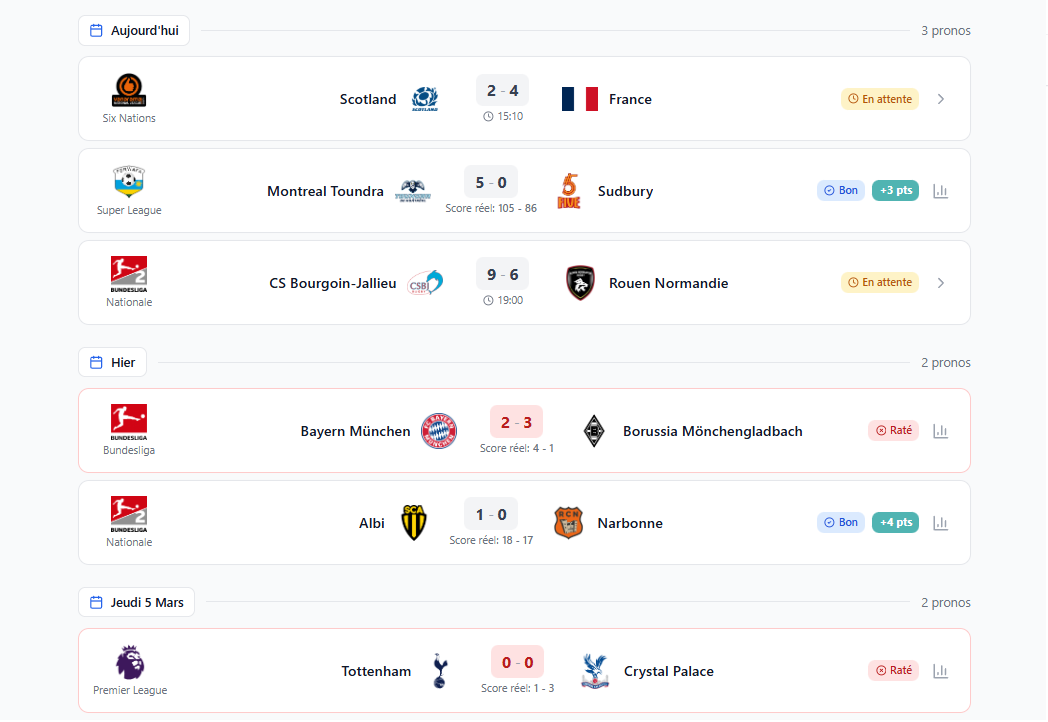
Task: Click stats chart icon on Albi row
Action: (940, 523)
